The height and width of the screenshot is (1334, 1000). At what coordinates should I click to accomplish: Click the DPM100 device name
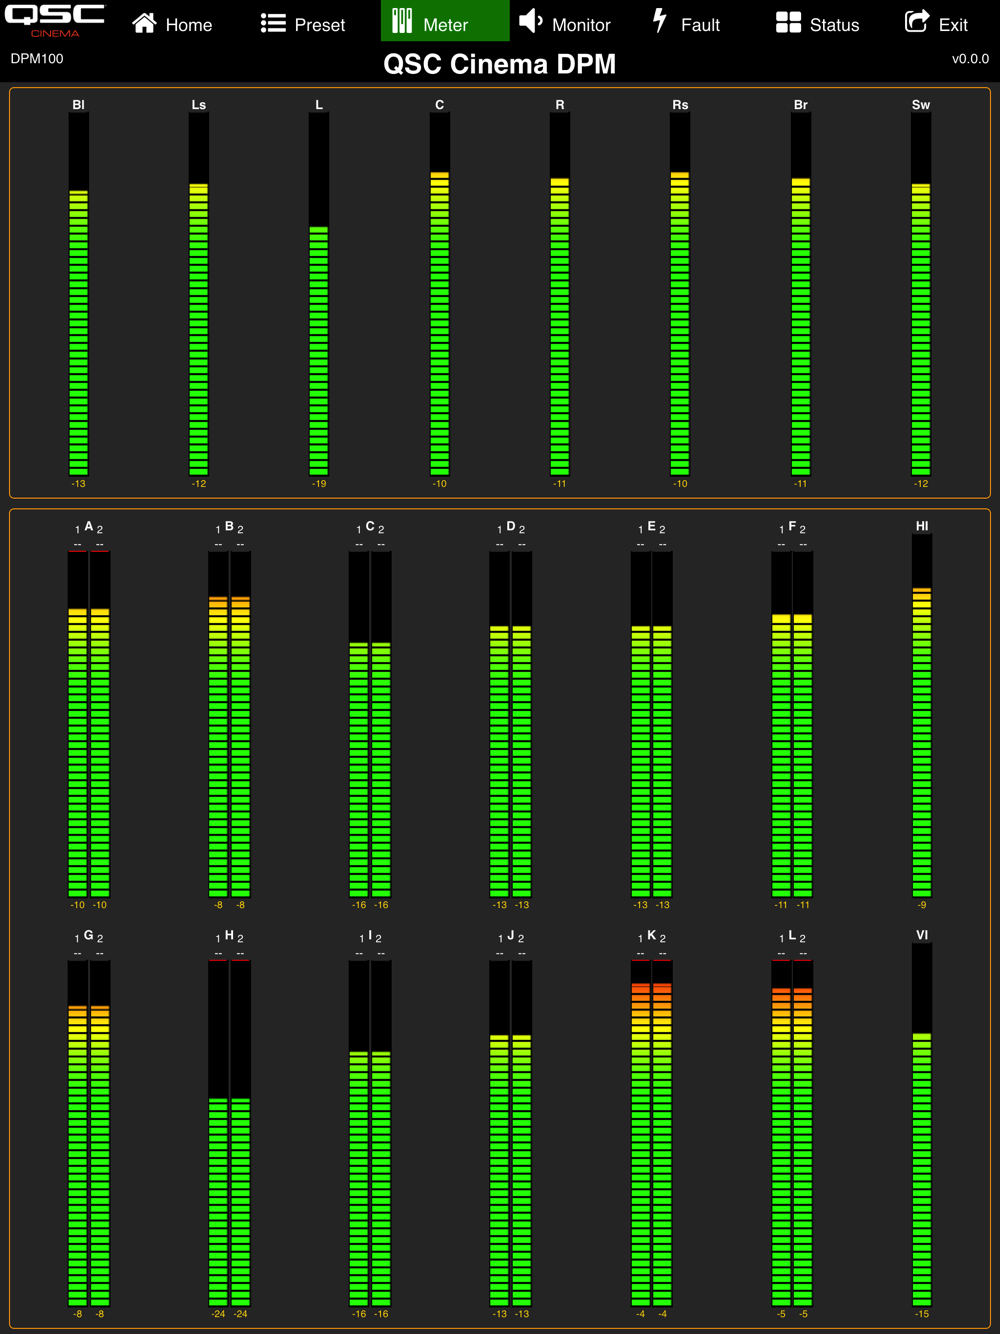pyautogui.click(x=37, y=59)
